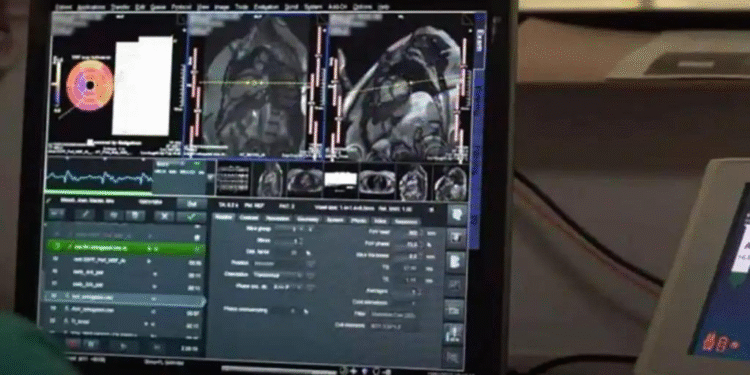Click the bottom icon in right icon column
Screen dimensions: 750x375
point(453,356)
